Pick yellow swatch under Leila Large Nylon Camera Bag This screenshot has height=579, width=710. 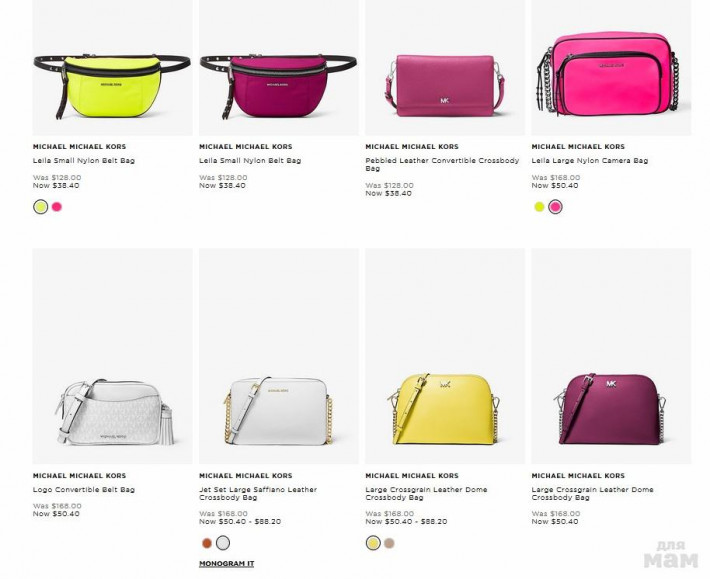pos(539,207)
